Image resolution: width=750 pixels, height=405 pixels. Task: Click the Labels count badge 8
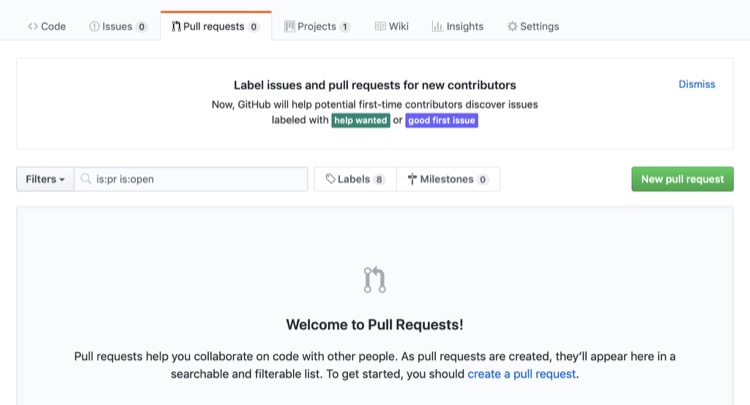[x=379, y=180]
